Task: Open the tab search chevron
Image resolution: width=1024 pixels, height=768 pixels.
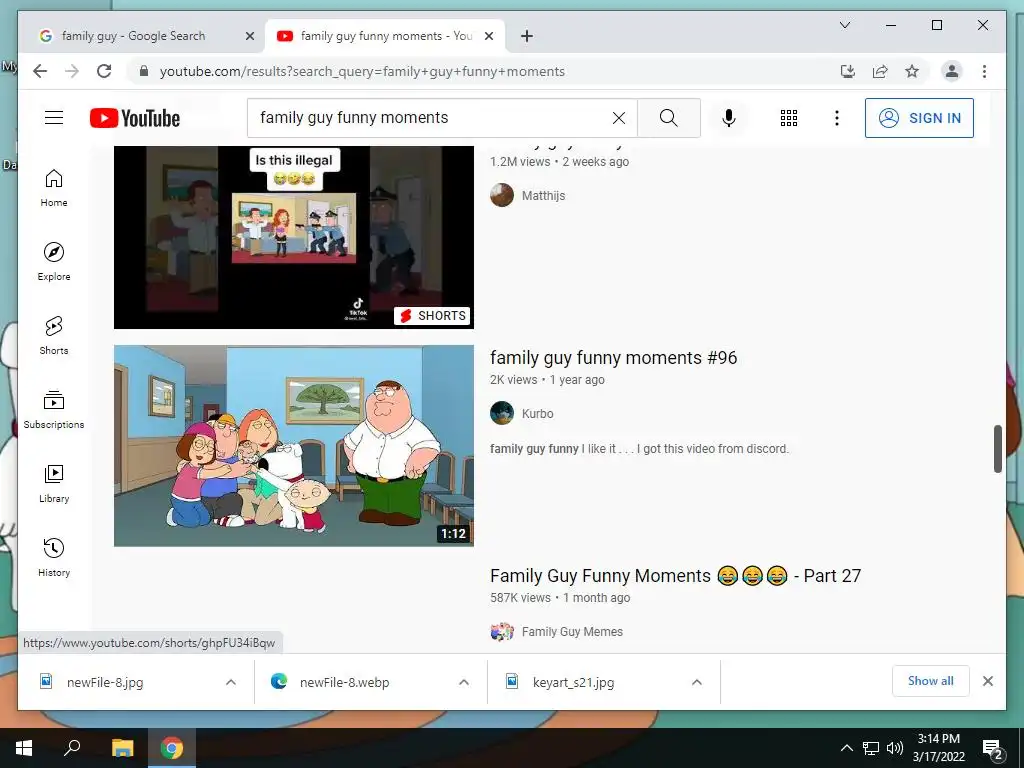Action: pyautogui.click(x=844, y=25)
